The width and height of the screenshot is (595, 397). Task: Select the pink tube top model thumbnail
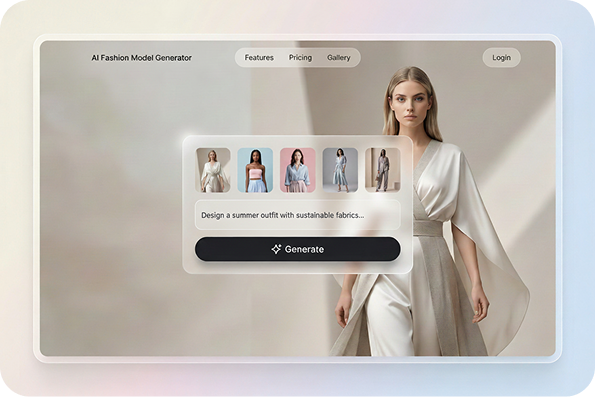pos(255,170)
